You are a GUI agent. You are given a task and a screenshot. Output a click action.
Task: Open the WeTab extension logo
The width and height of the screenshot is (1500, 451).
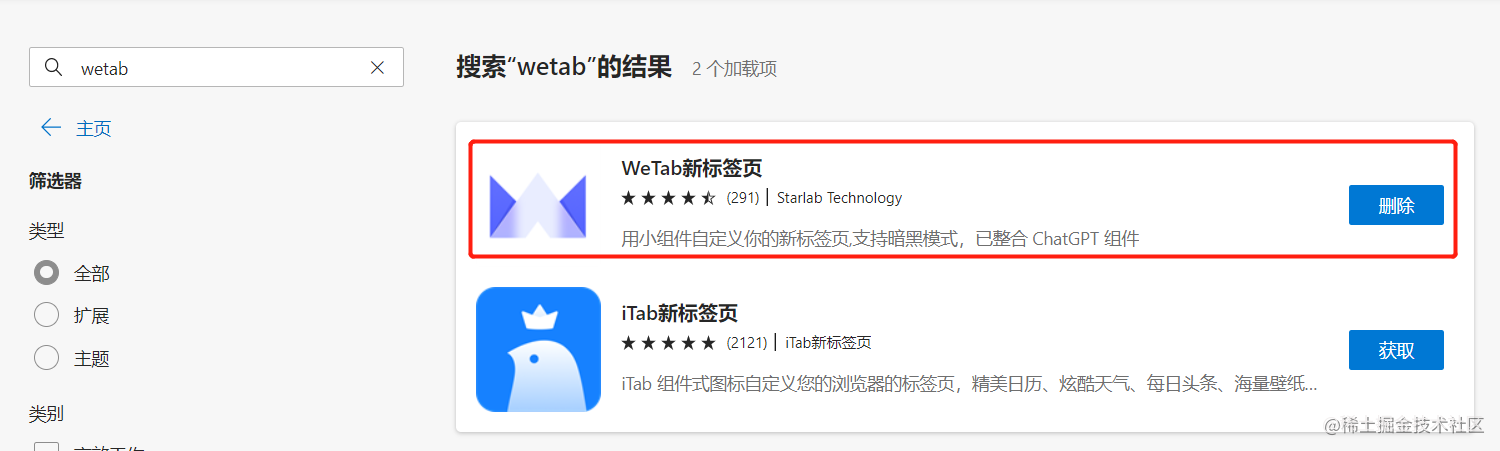click(538, 206)
